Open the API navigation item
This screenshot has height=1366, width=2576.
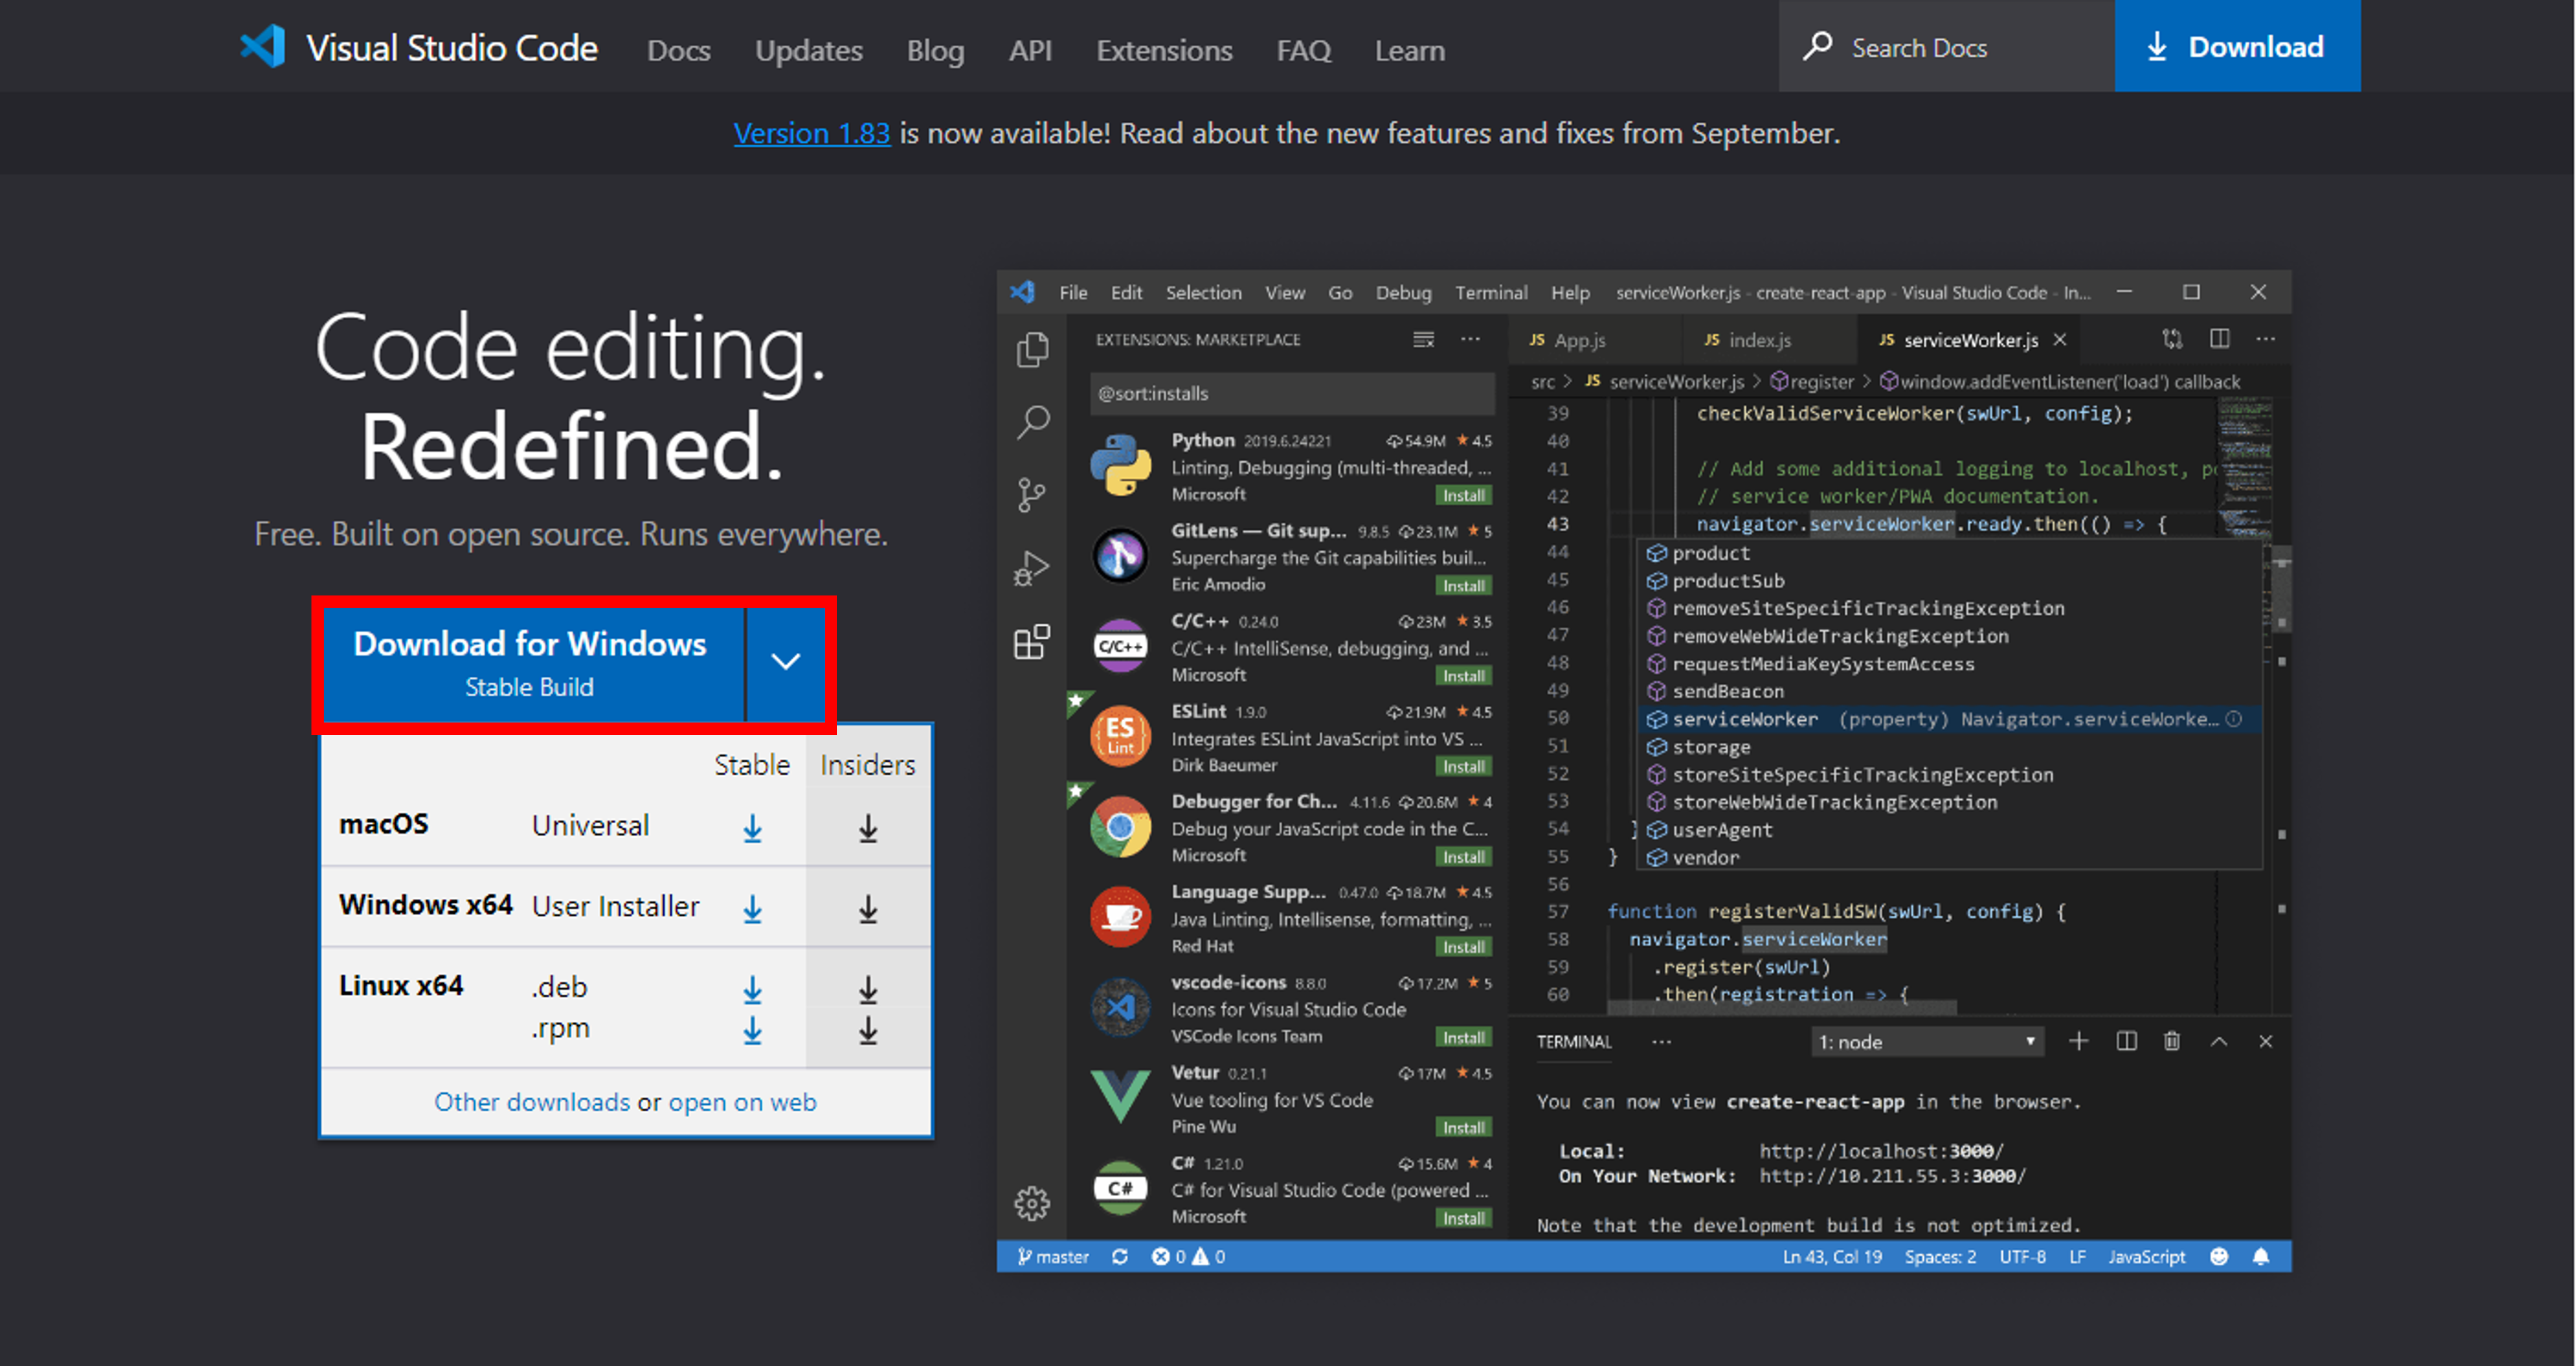tap(1030, 50)
